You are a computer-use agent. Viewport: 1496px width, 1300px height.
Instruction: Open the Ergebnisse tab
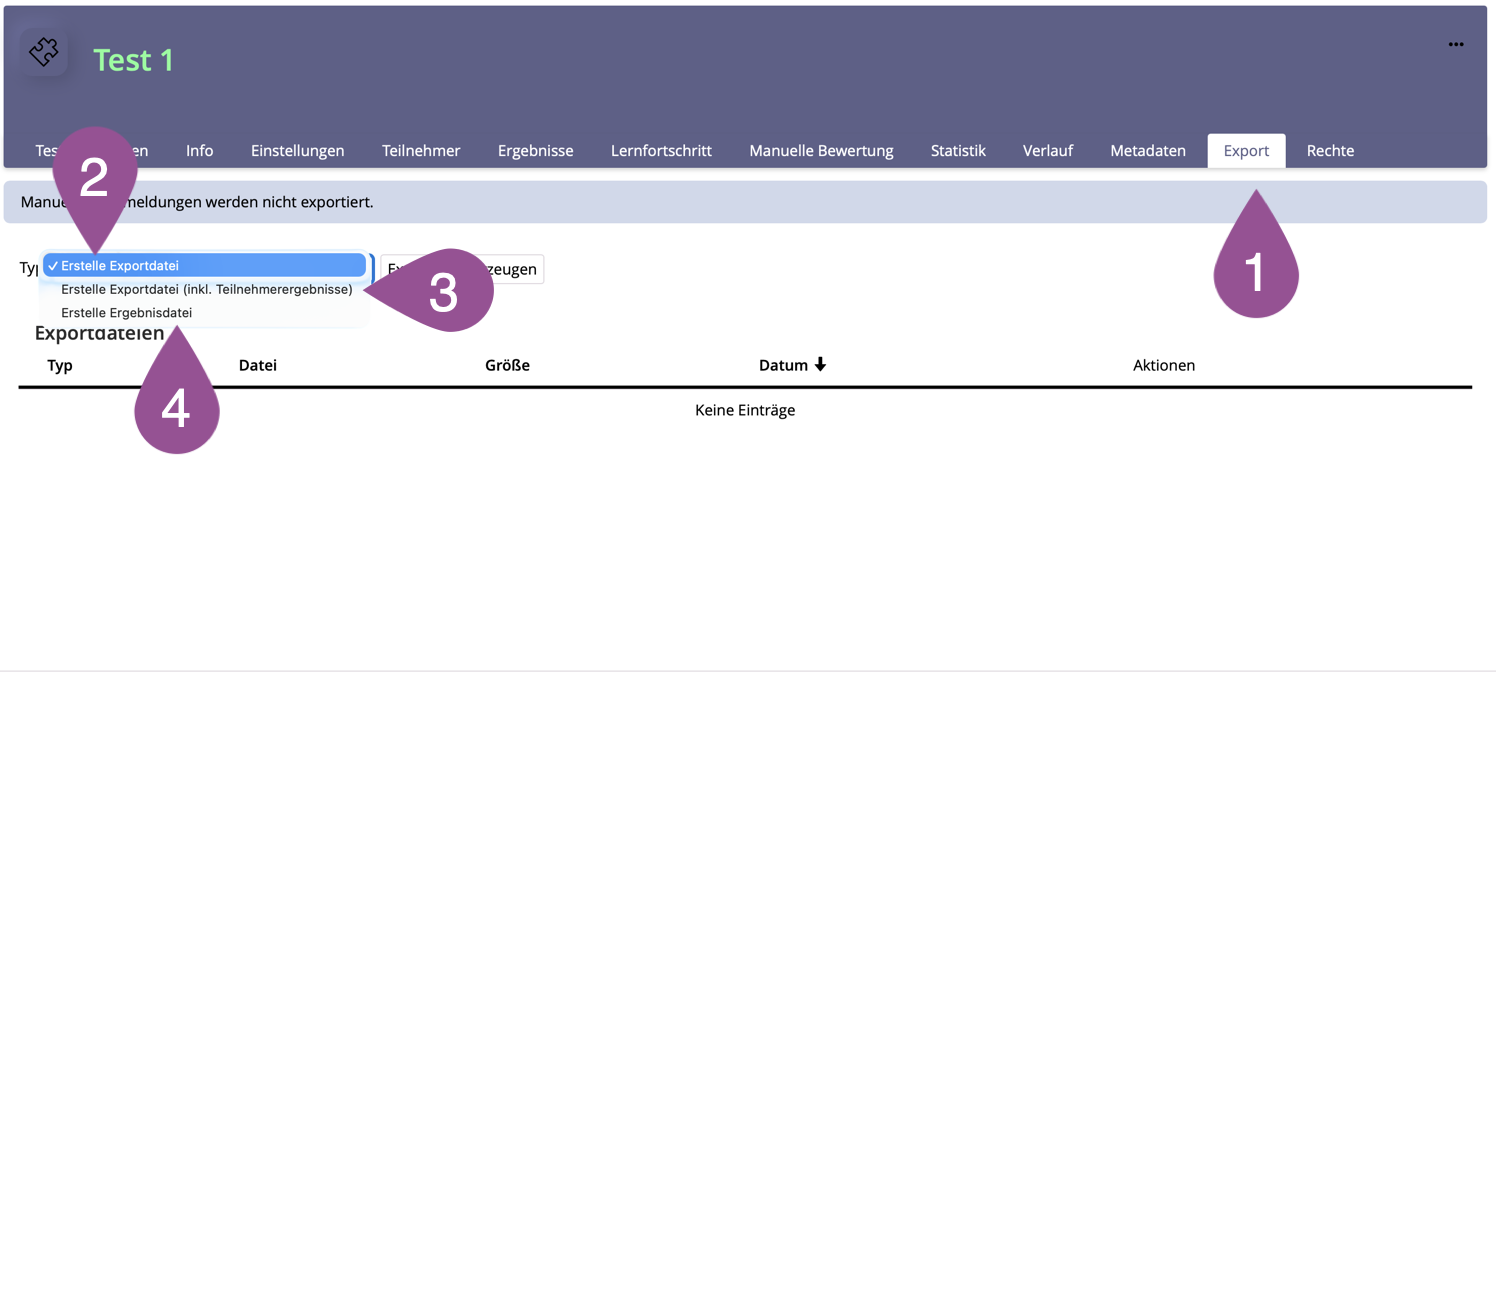point(535,151)
